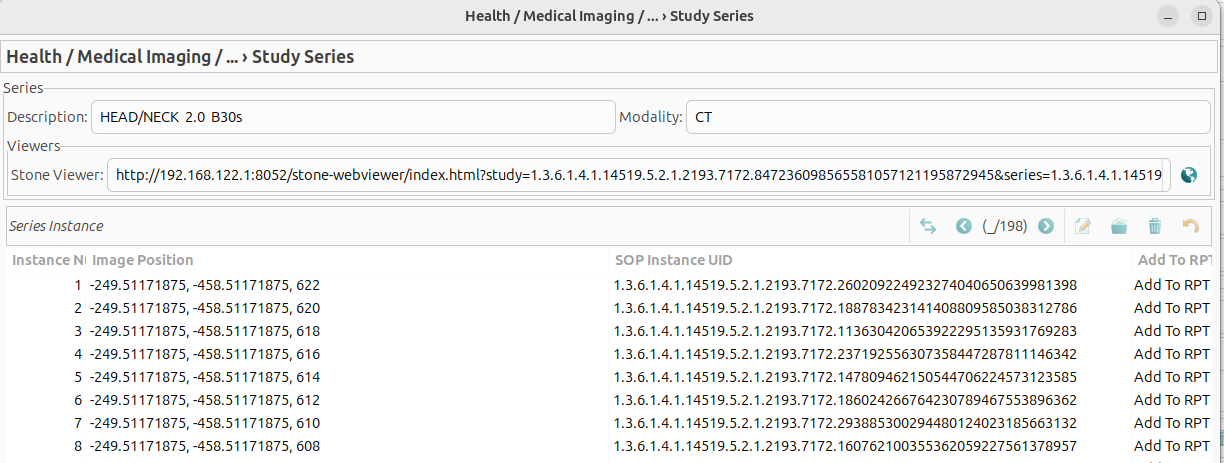Screen dimensions: 1224x463
Task: Click Add To RPT for instance 5
Action: click(x=1172, y=377)
